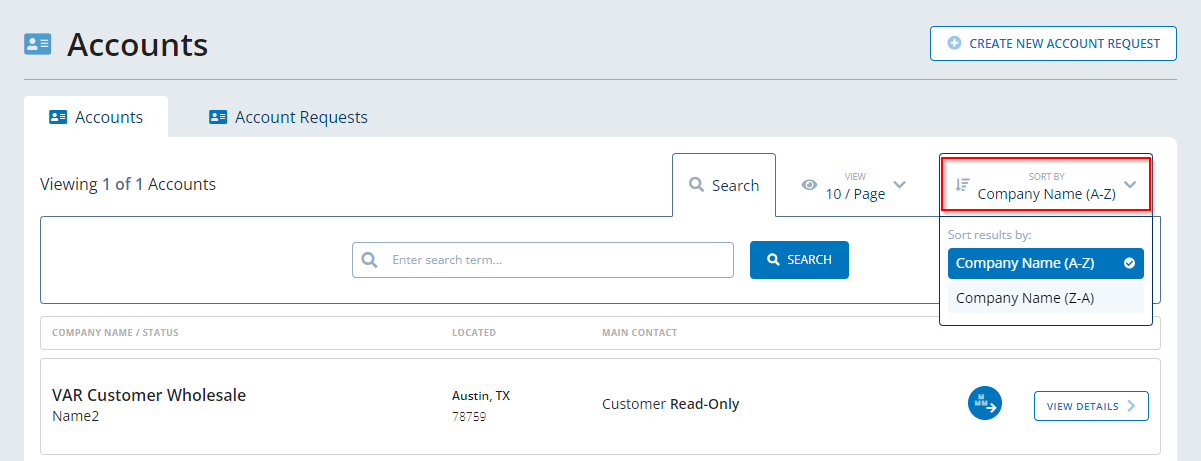
Task: Click the blue boxes-with-arrow icon for VAR Customer Wholesale
Action: (985, 404)
